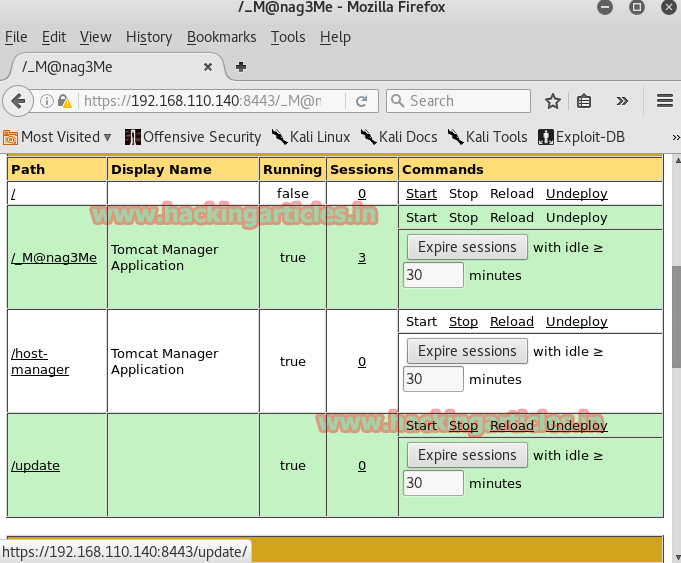Click the vertical scrollbar thumb

[677, 317]
